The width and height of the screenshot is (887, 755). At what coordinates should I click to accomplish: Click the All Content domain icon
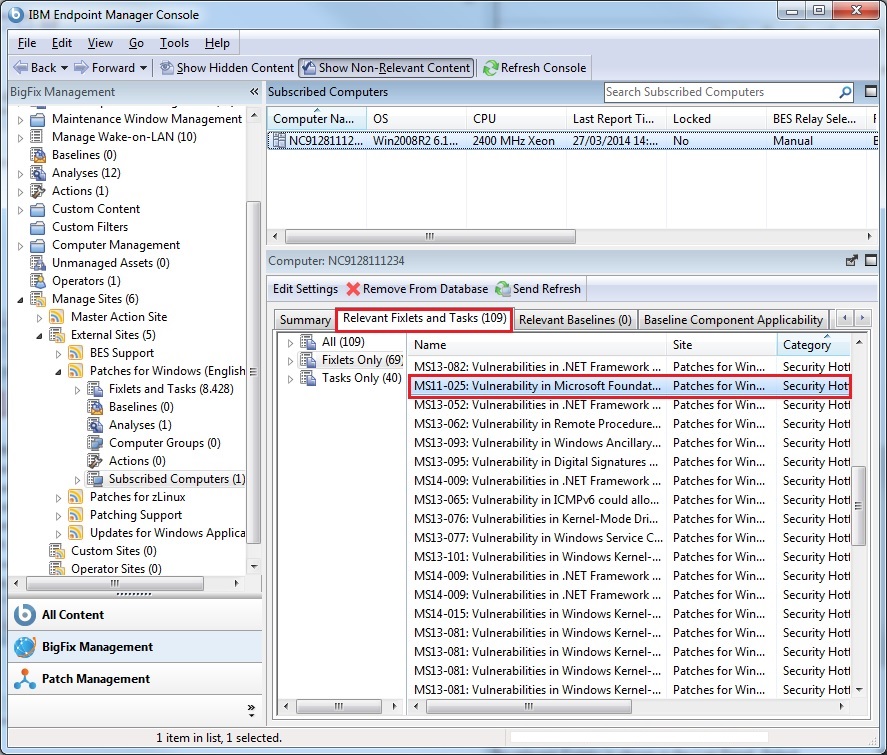point(24,615)
